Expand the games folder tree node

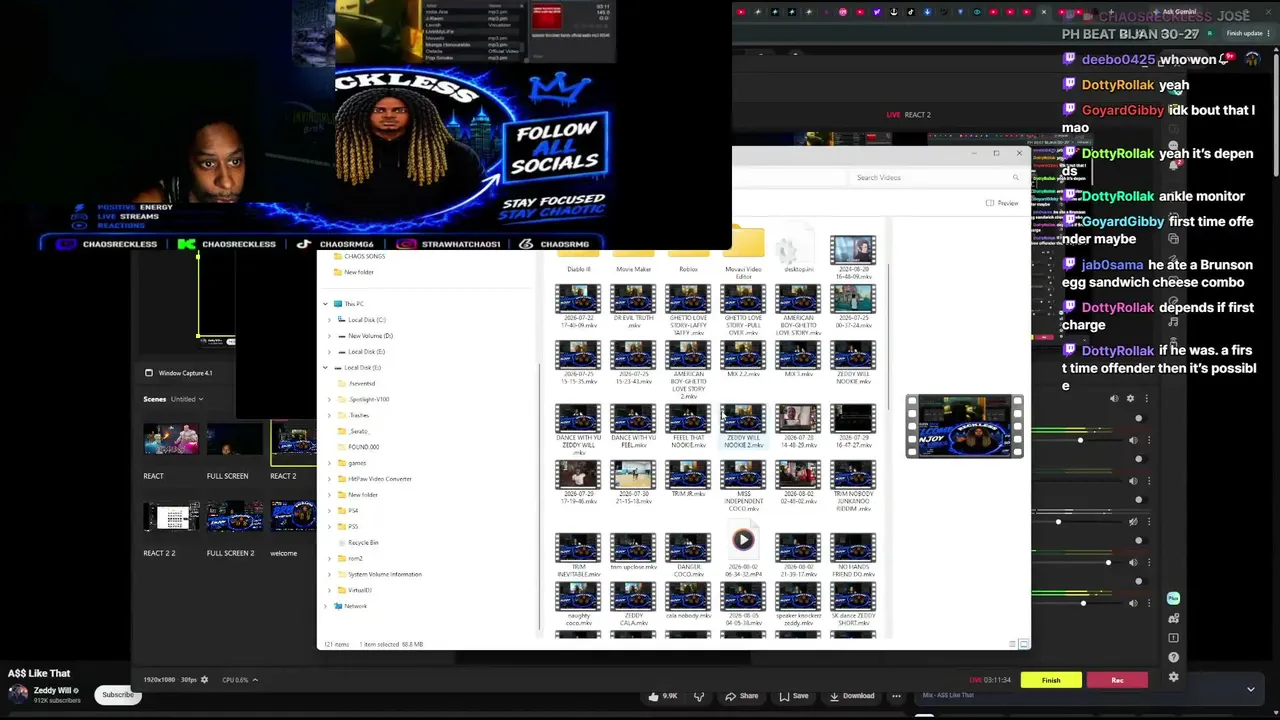point(330,463)
